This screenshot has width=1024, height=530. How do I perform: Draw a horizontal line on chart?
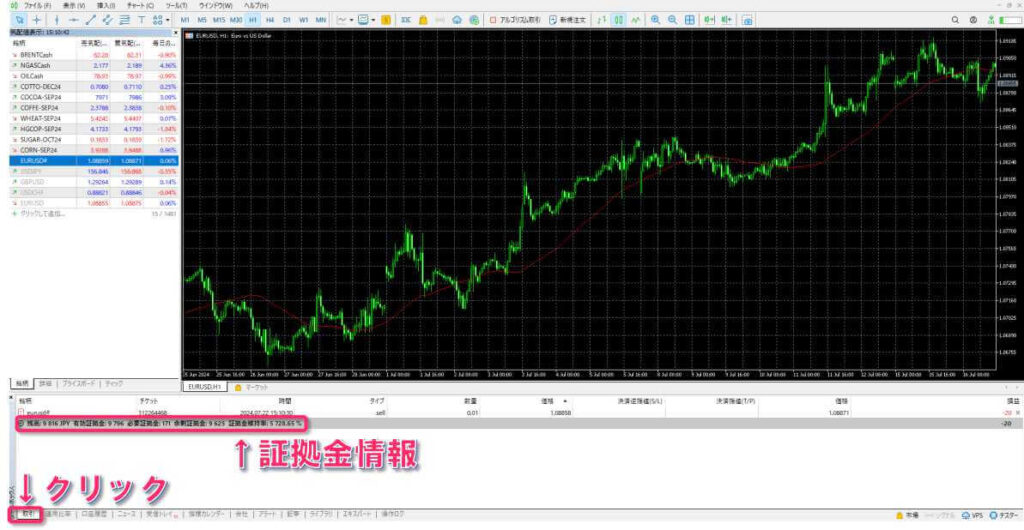point(74,20)
